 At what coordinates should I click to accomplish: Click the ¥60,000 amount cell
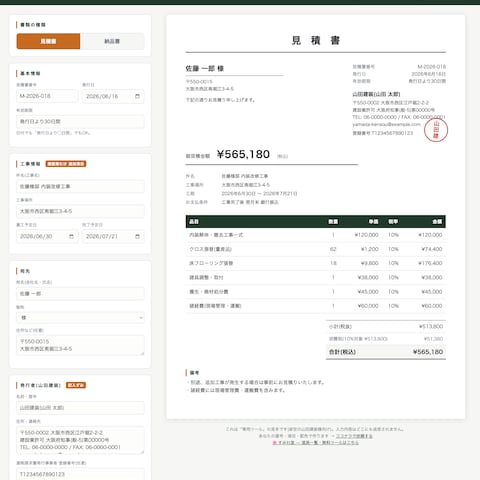tap(432, 306)
